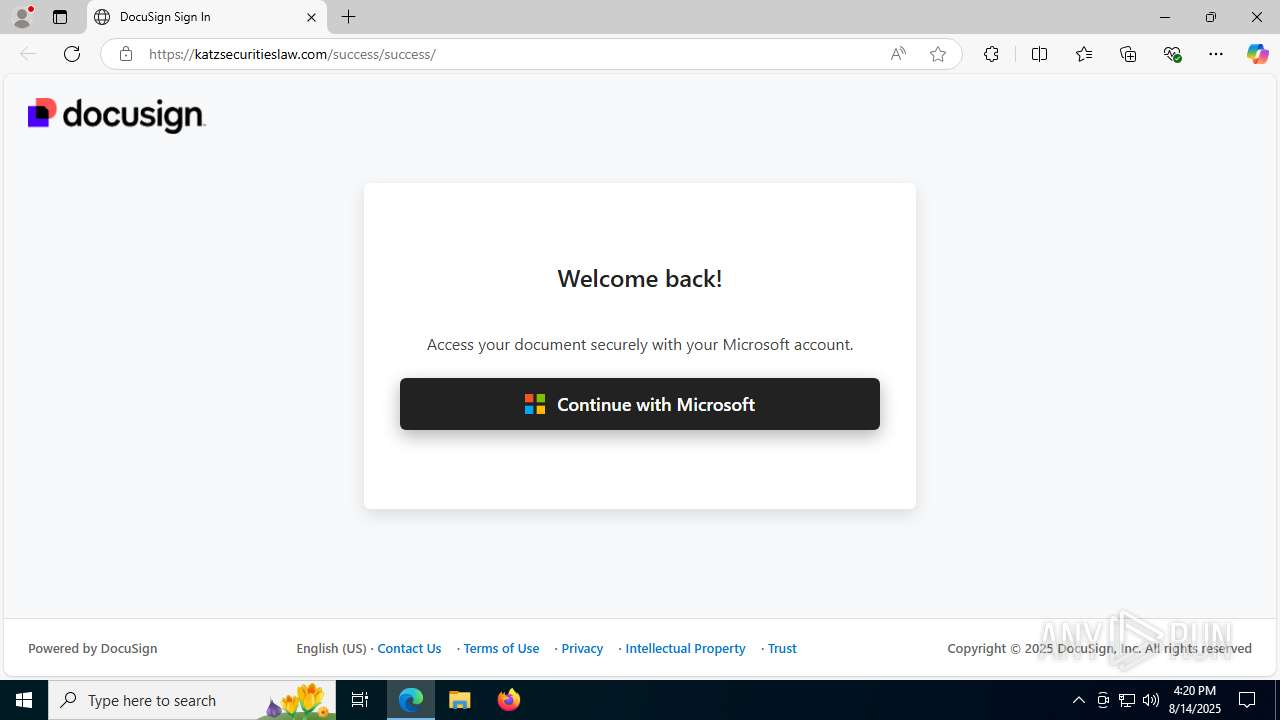Open the volume speaker icon
The image size is (1280, 720).
click(x=1151, y=700)
